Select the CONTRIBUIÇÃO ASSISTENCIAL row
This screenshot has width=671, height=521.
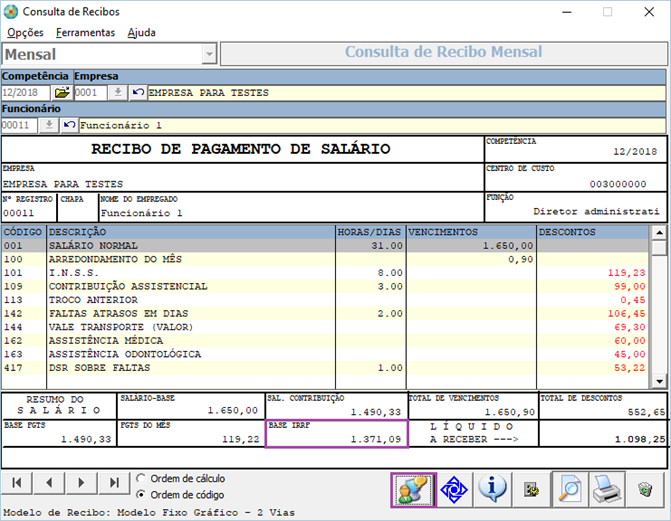click(x=325, y=286)
